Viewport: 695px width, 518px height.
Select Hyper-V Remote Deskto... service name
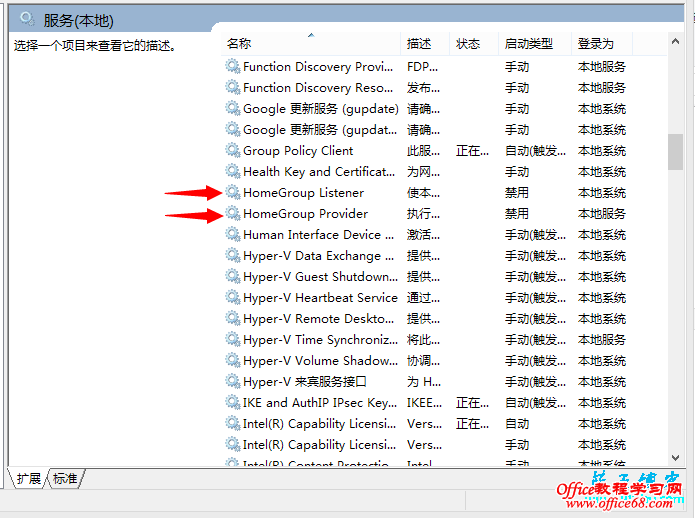click(x=318, y=319)
